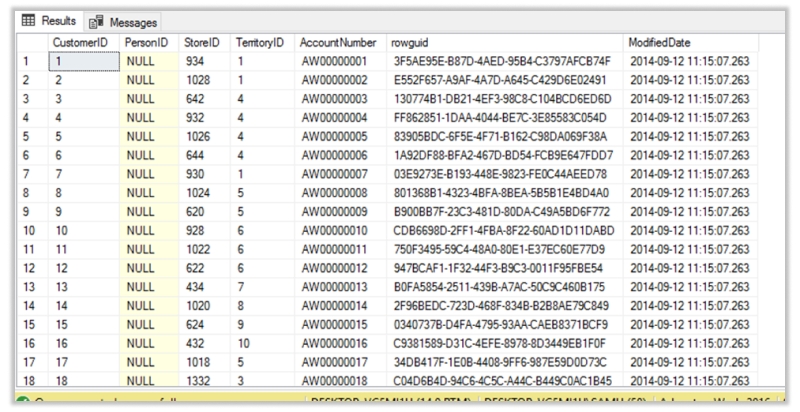Select the AW00000010 account number cell
The image size is (800, 412).
(335, 231)
